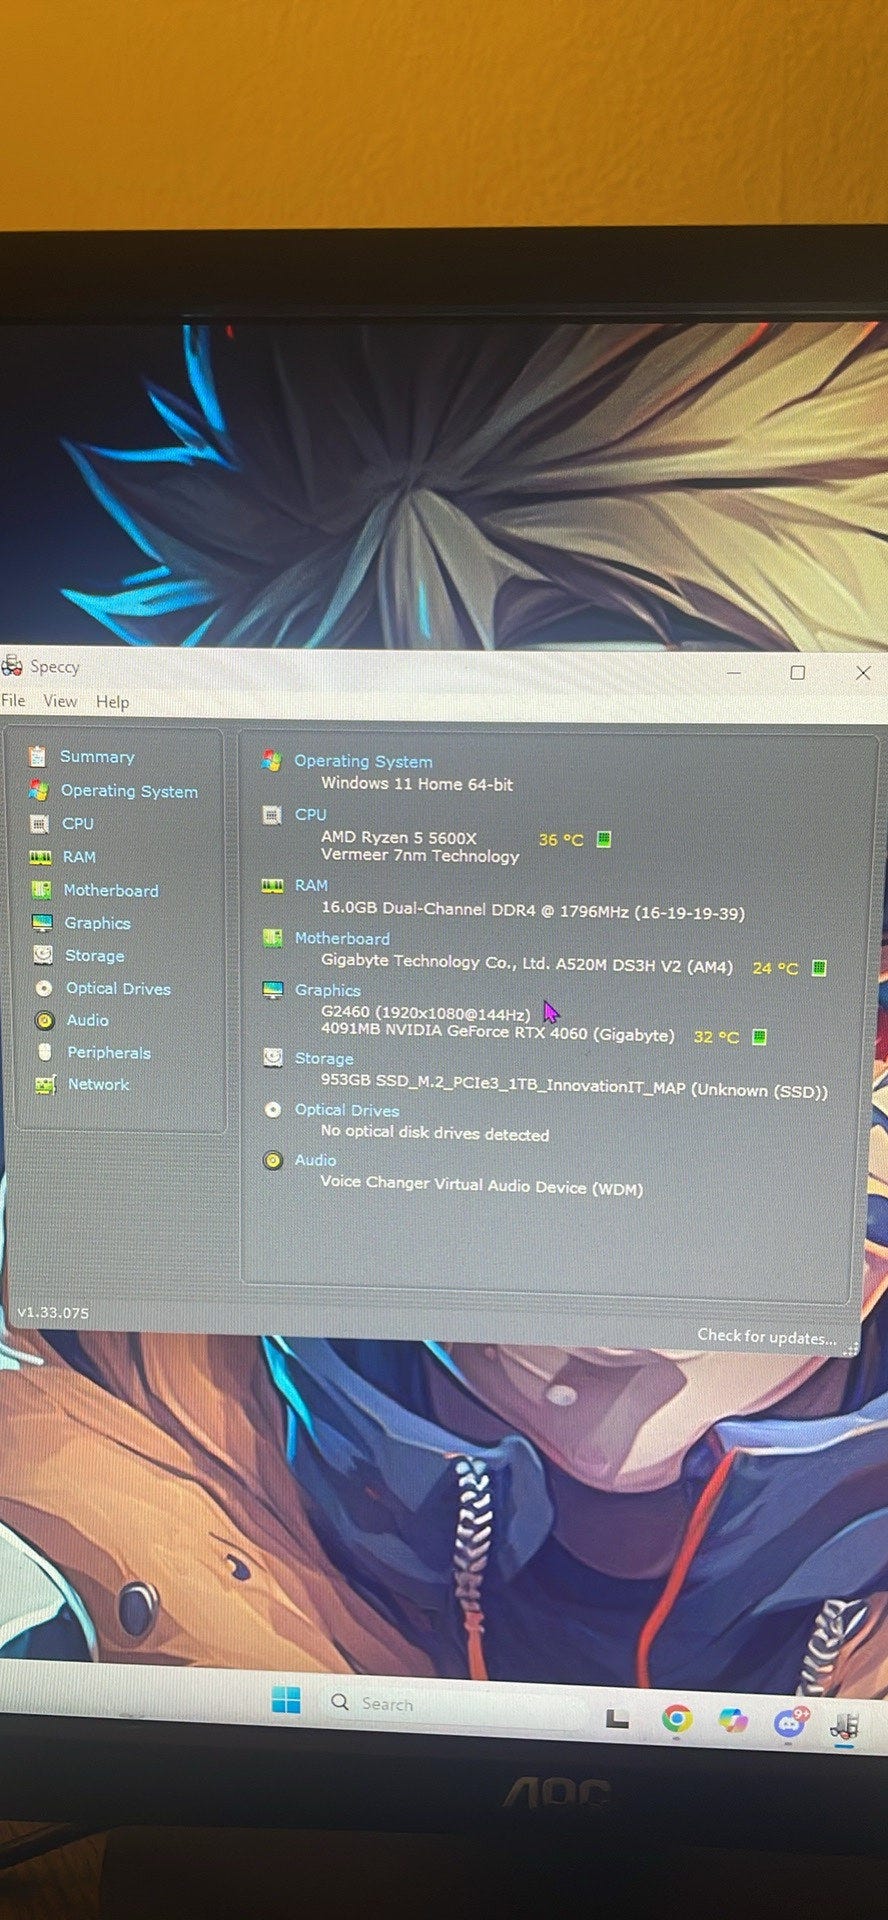
Task: Click the drive icon beside Storage heading
Action: click(x=272, y=1057)
